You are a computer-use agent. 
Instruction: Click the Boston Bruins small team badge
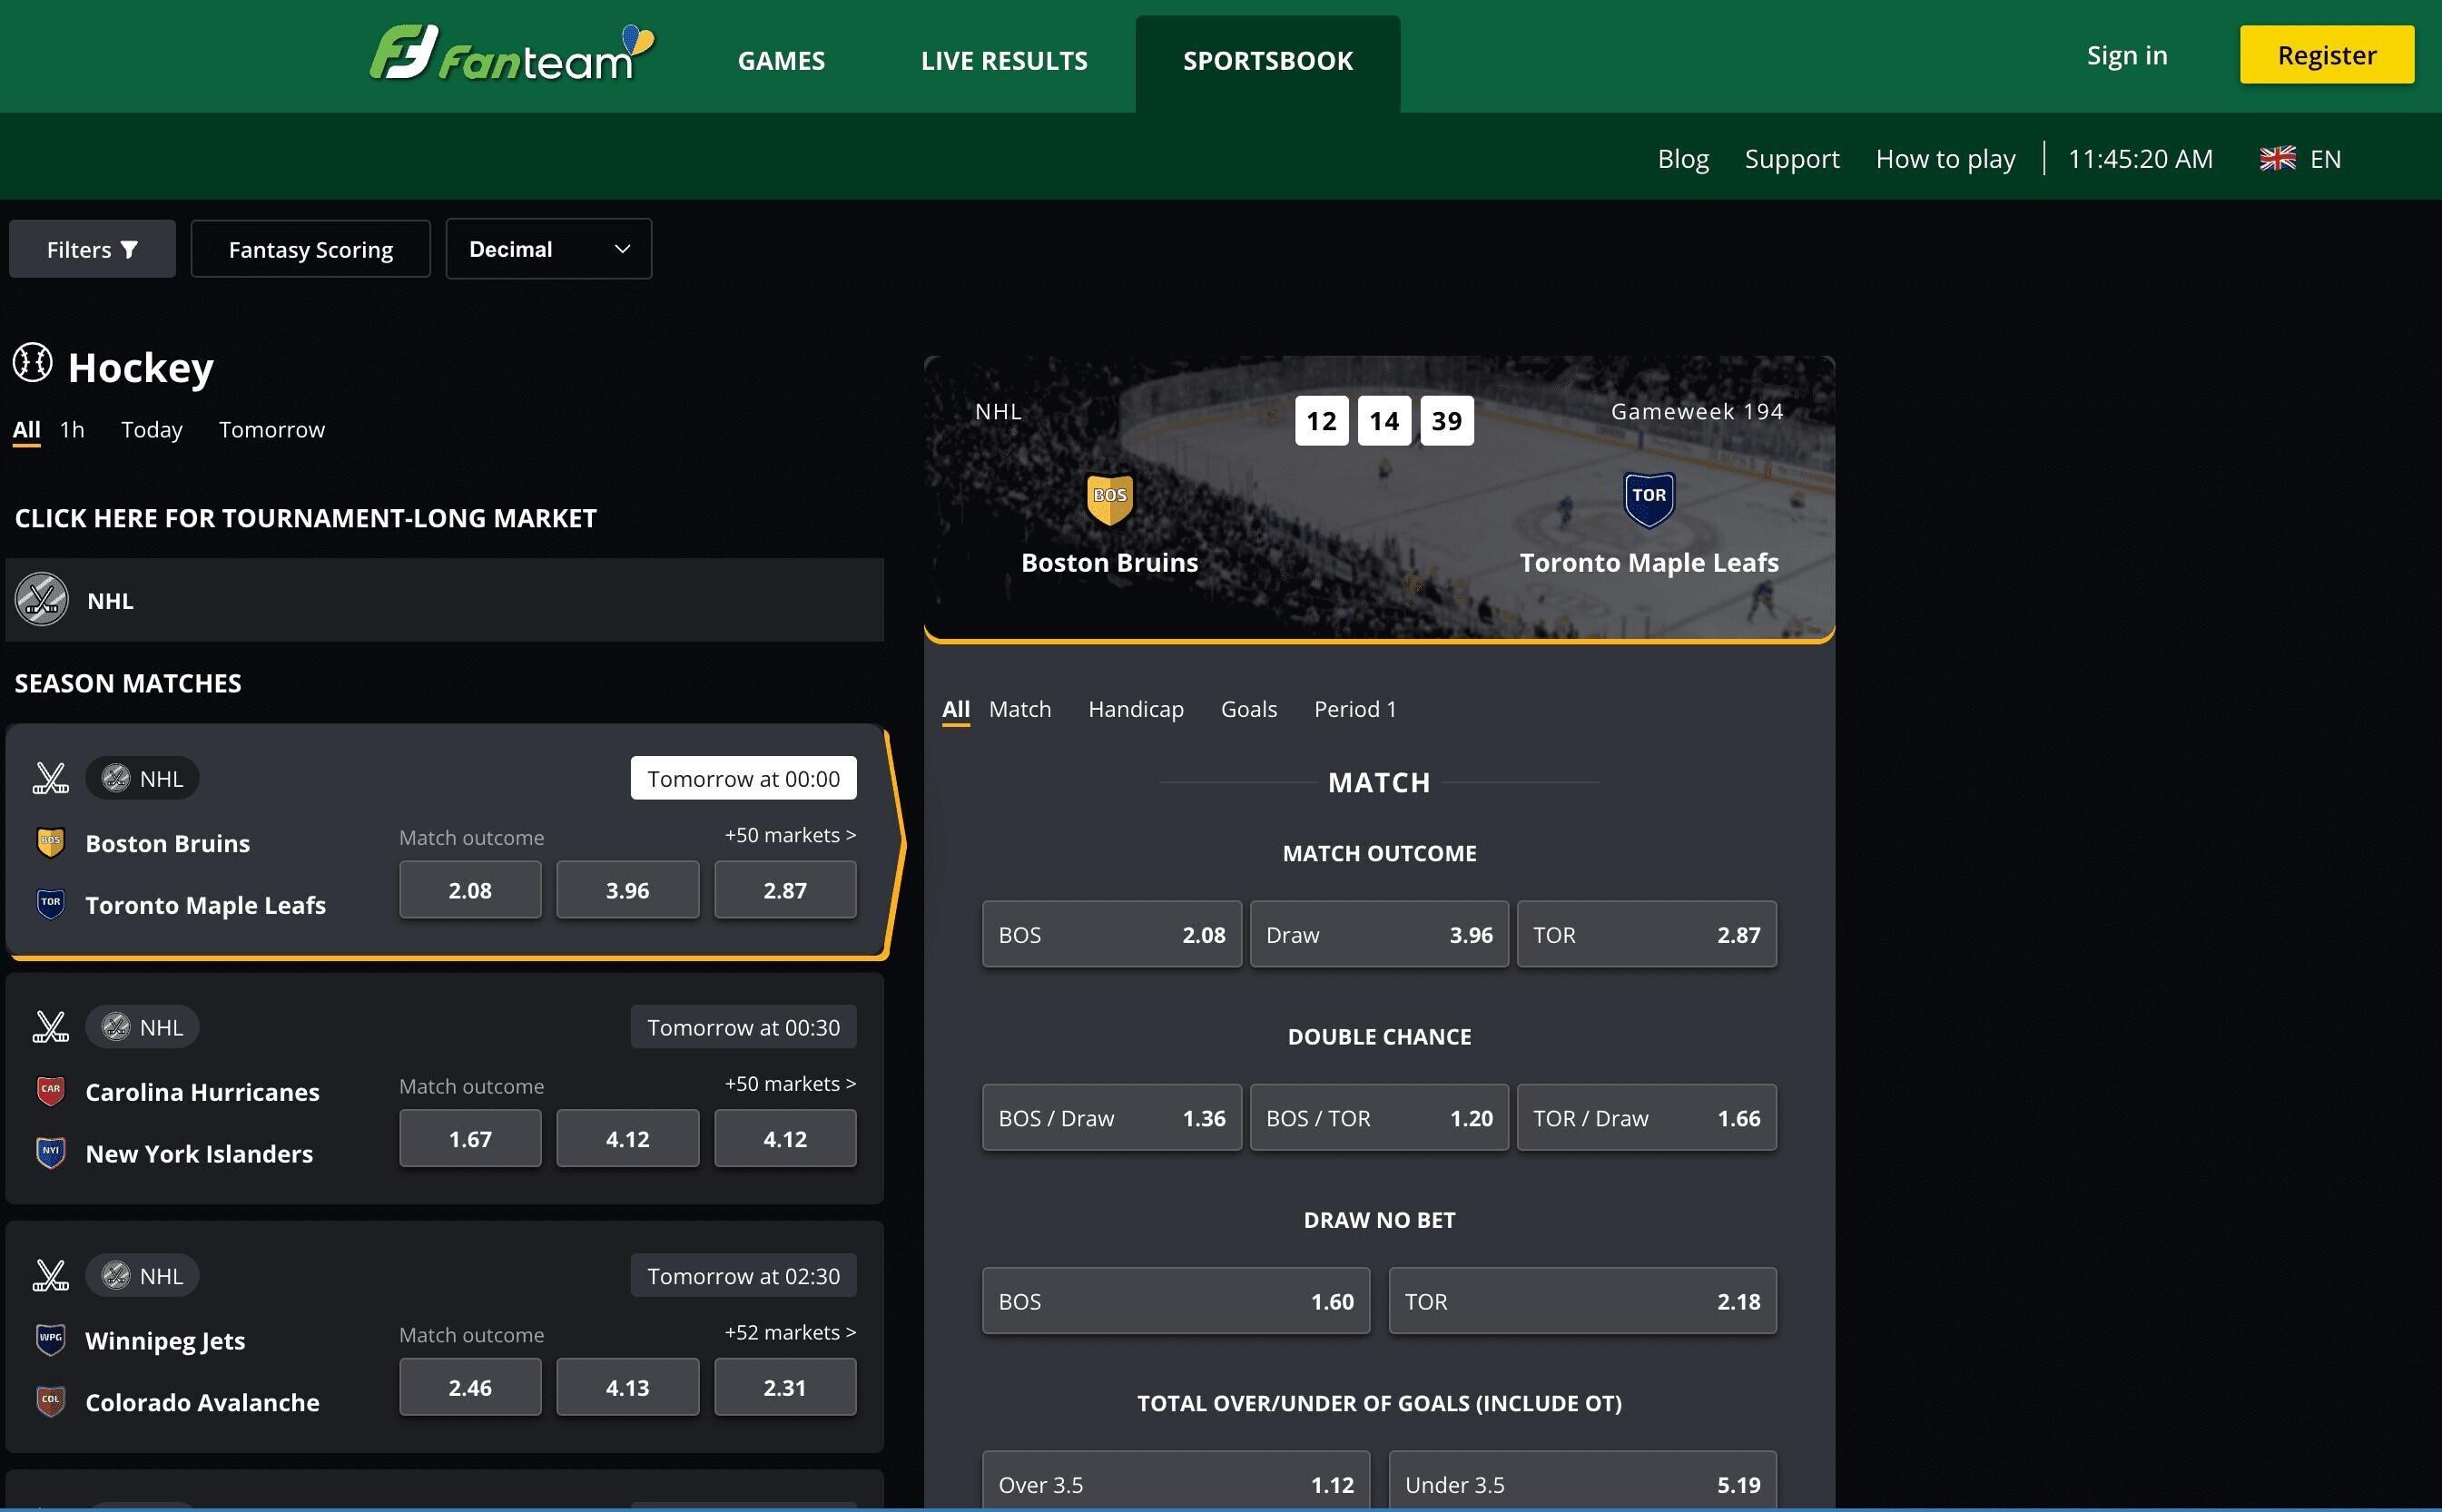(x=50, y=842)
